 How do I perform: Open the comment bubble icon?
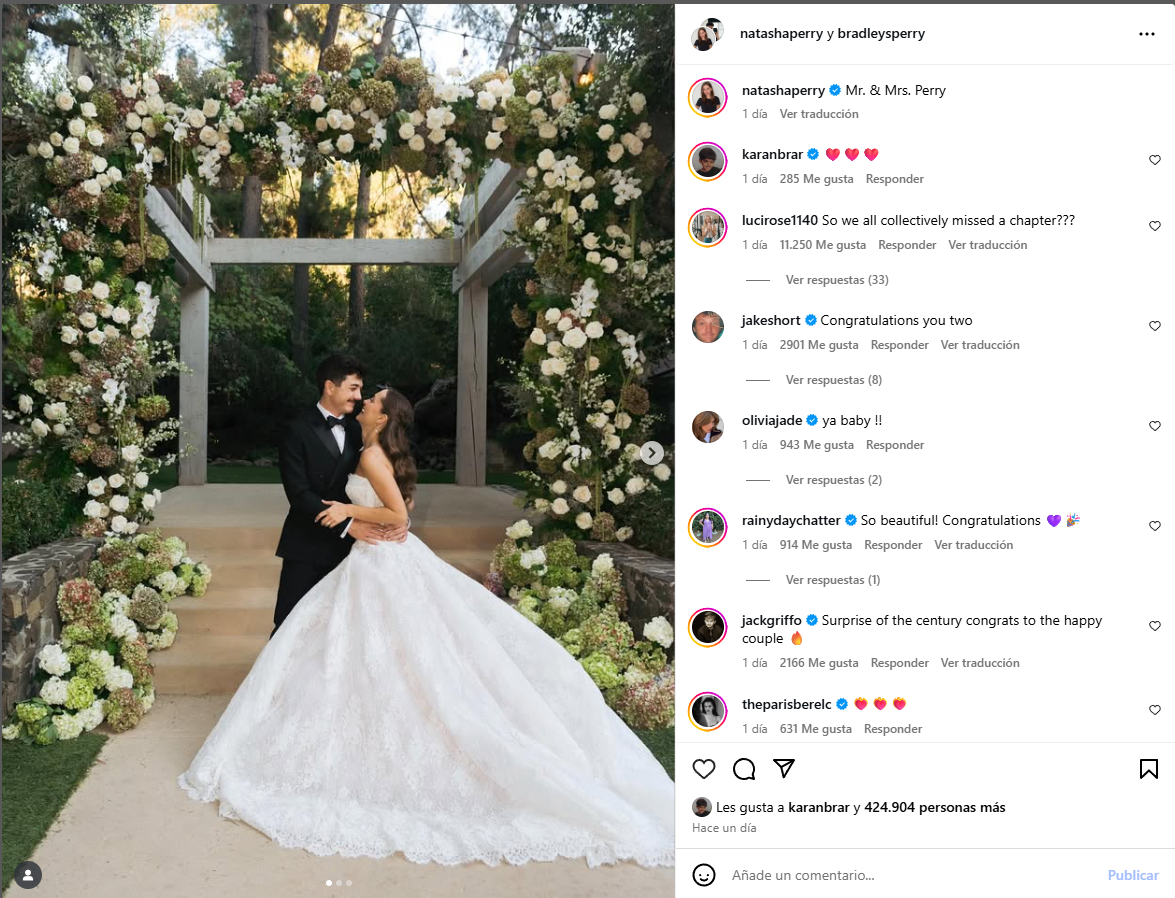(x=744, y=769)
